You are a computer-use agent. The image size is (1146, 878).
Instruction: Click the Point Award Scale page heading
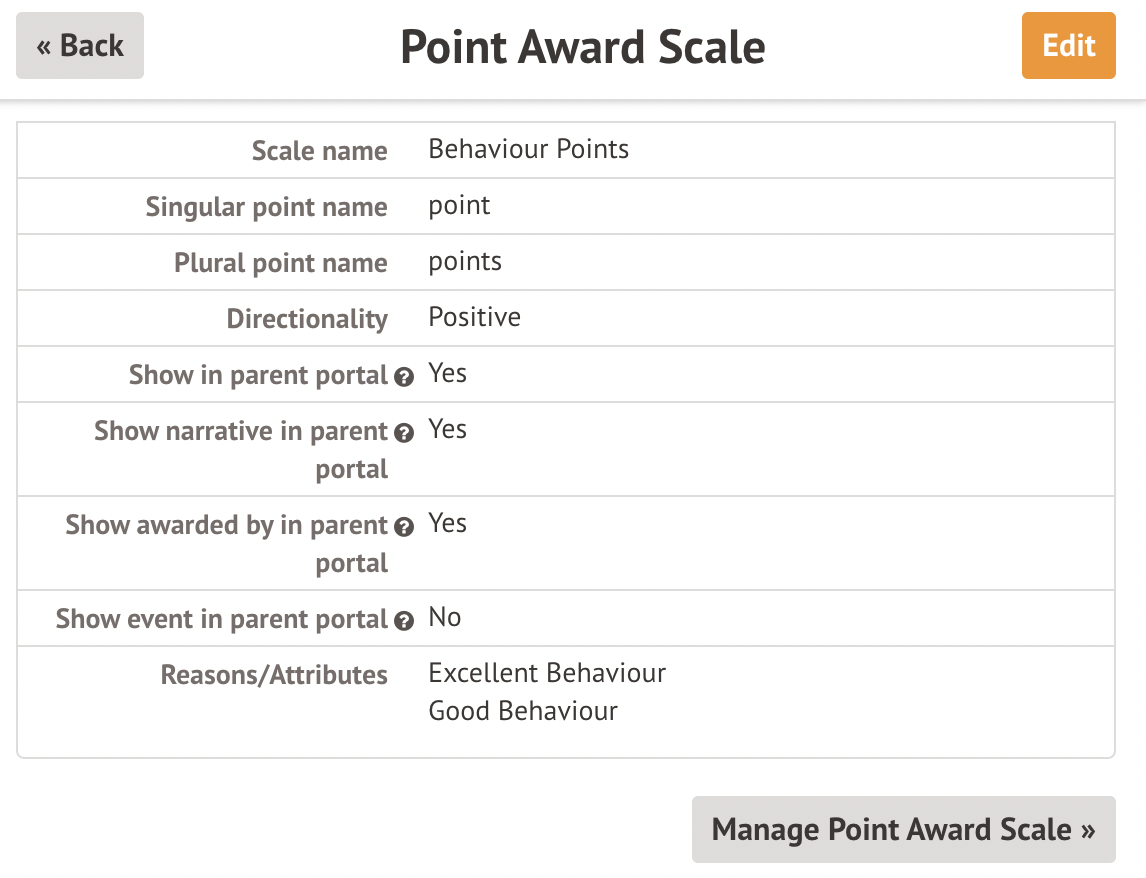tap(583, 47)
